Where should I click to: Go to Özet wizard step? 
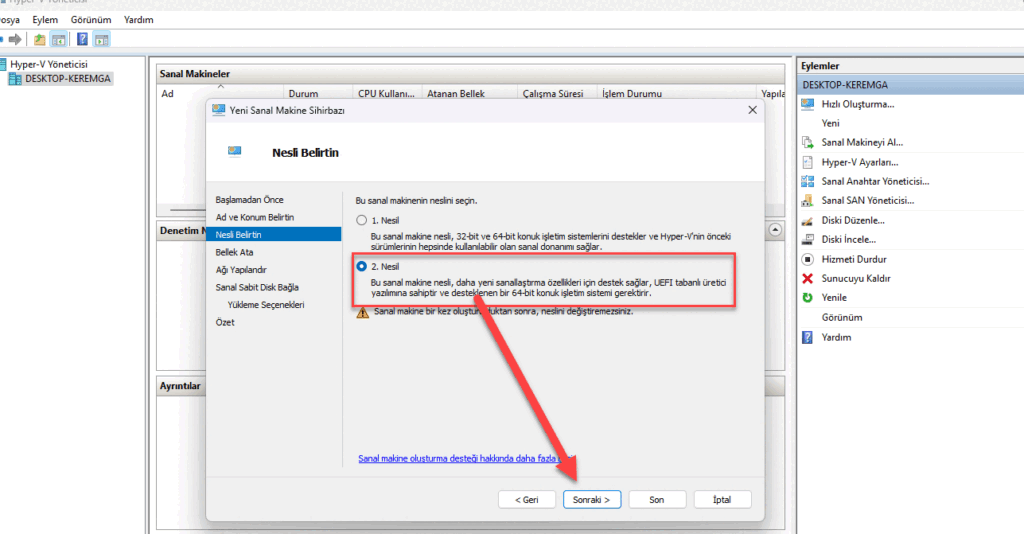pos(225,322)
